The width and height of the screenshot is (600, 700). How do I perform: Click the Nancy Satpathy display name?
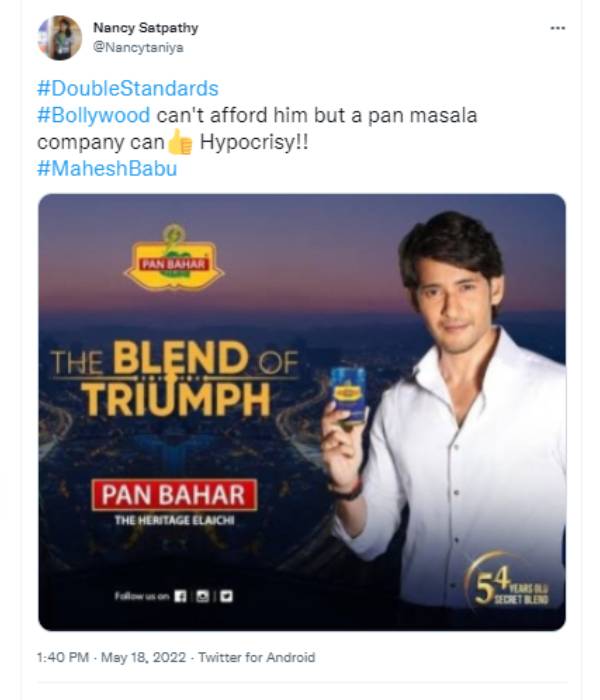click(x=146, y=28)
